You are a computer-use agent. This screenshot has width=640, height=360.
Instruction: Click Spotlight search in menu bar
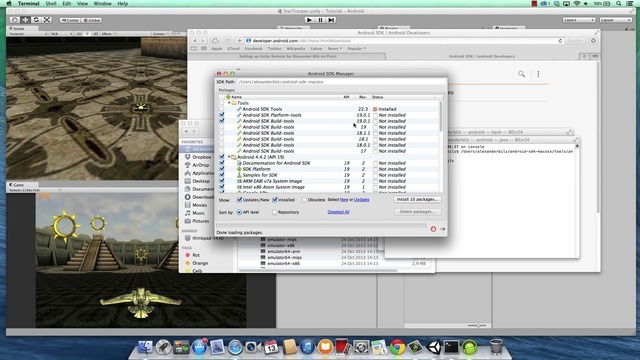point(619,3)
